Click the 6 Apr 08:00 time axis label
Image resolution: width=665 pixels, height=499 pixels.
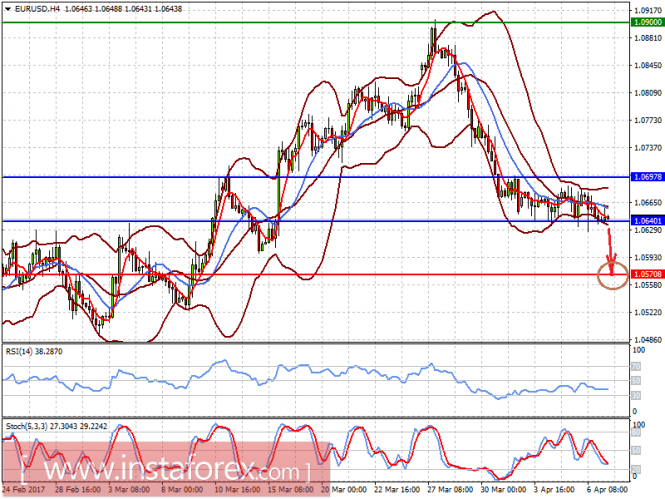point(607,489)
